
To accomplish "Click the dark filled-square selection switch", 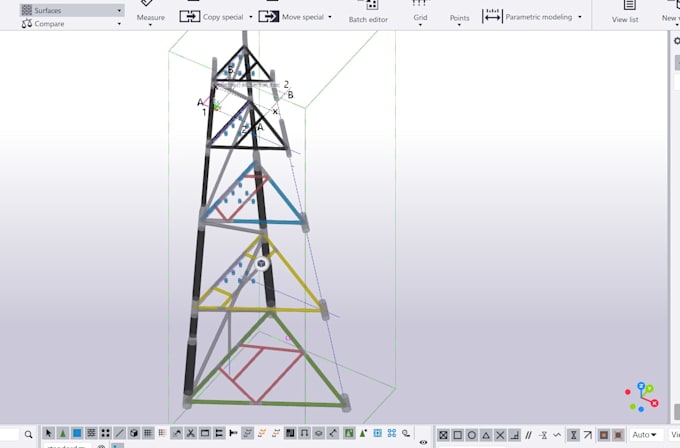I will pos(290,433).
